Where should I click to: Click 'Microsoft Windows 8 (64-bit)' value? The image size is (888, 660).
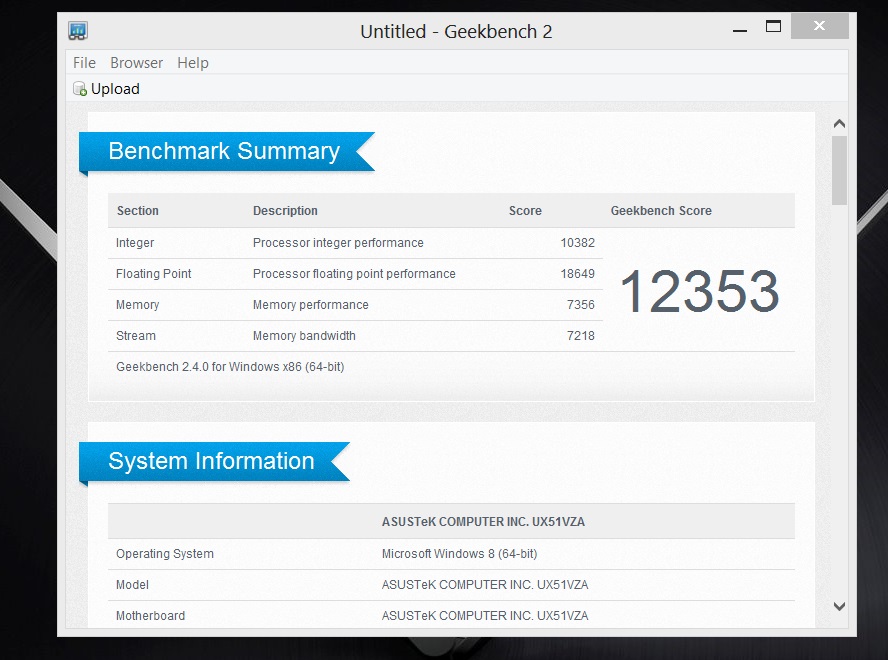coord(459,554)
